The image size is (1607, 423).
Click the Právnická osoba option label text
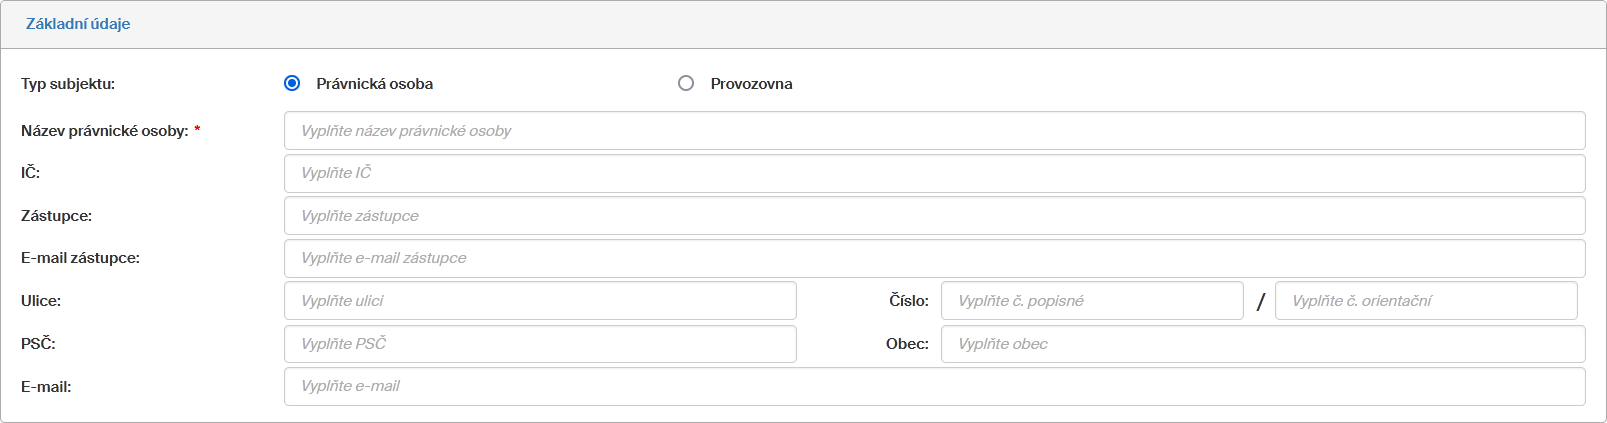point(374,84)
